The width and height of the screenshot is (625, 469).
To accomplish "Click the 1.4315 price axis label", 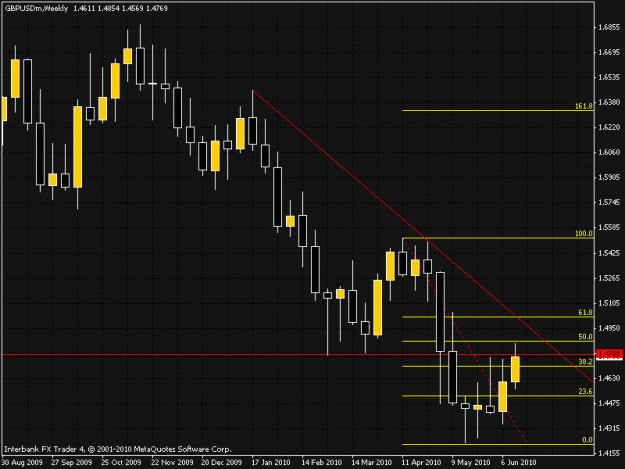I will pyautogui.click(x=609, y=428).
